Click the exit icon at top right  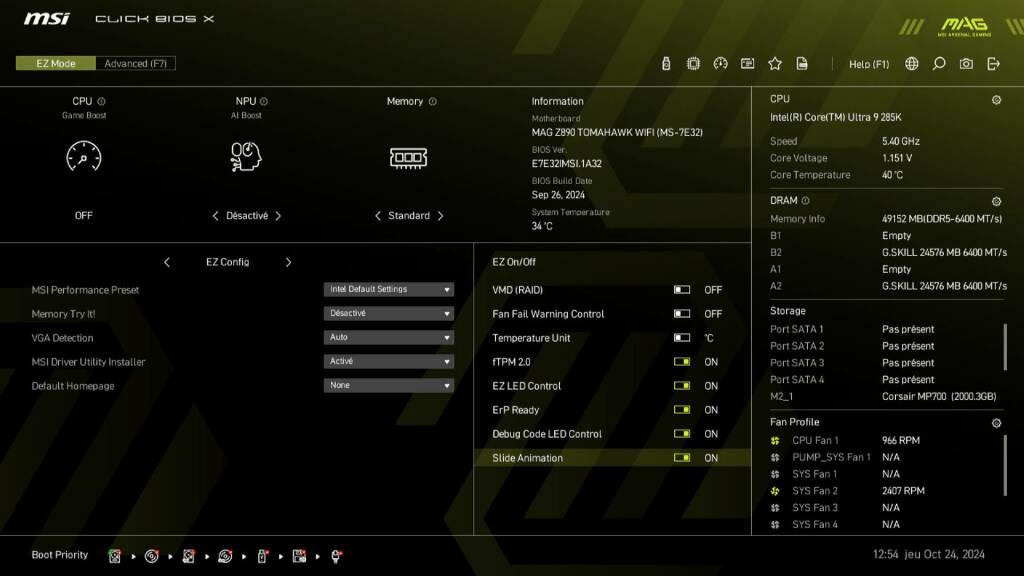pyautogui.click(x=993, y=63)
